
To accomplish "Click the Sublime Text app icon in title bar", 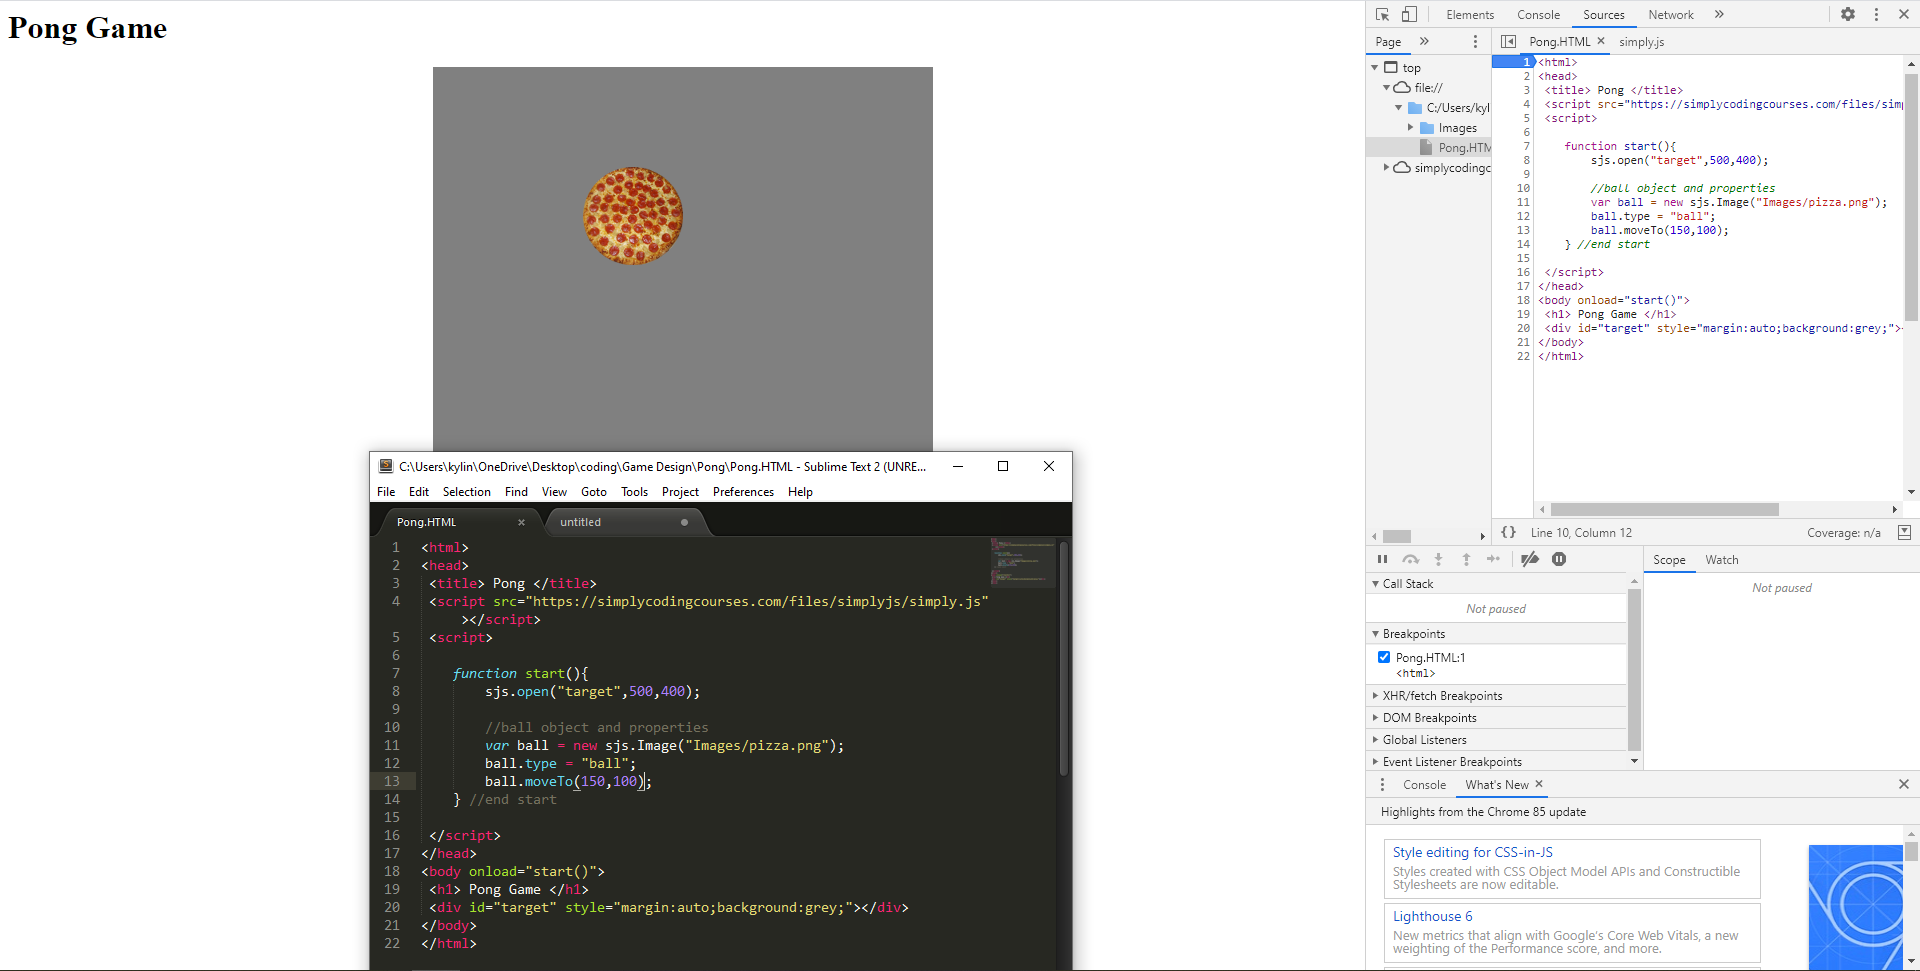I will pyautogui.click(x=386, y=466).
